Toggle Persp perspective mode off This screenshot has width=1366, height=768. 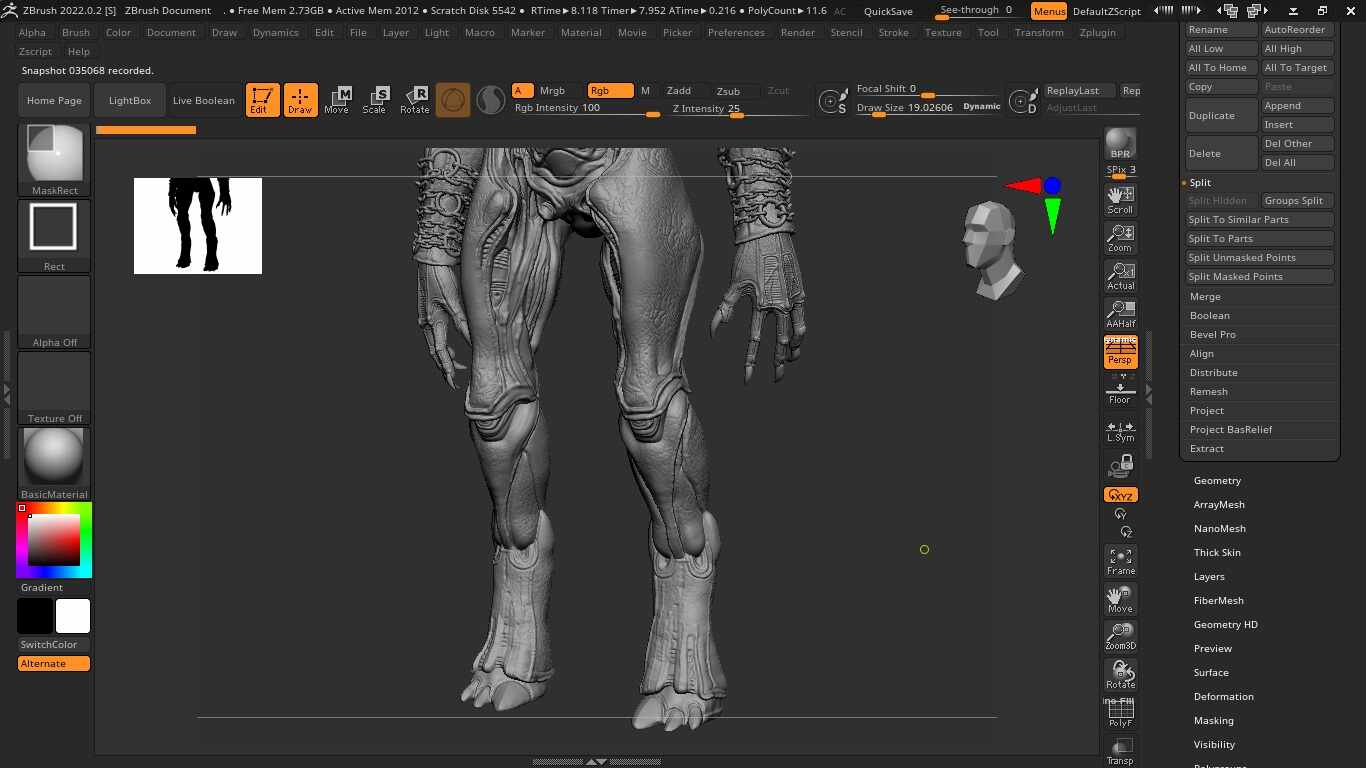(x=1120, y=352)
